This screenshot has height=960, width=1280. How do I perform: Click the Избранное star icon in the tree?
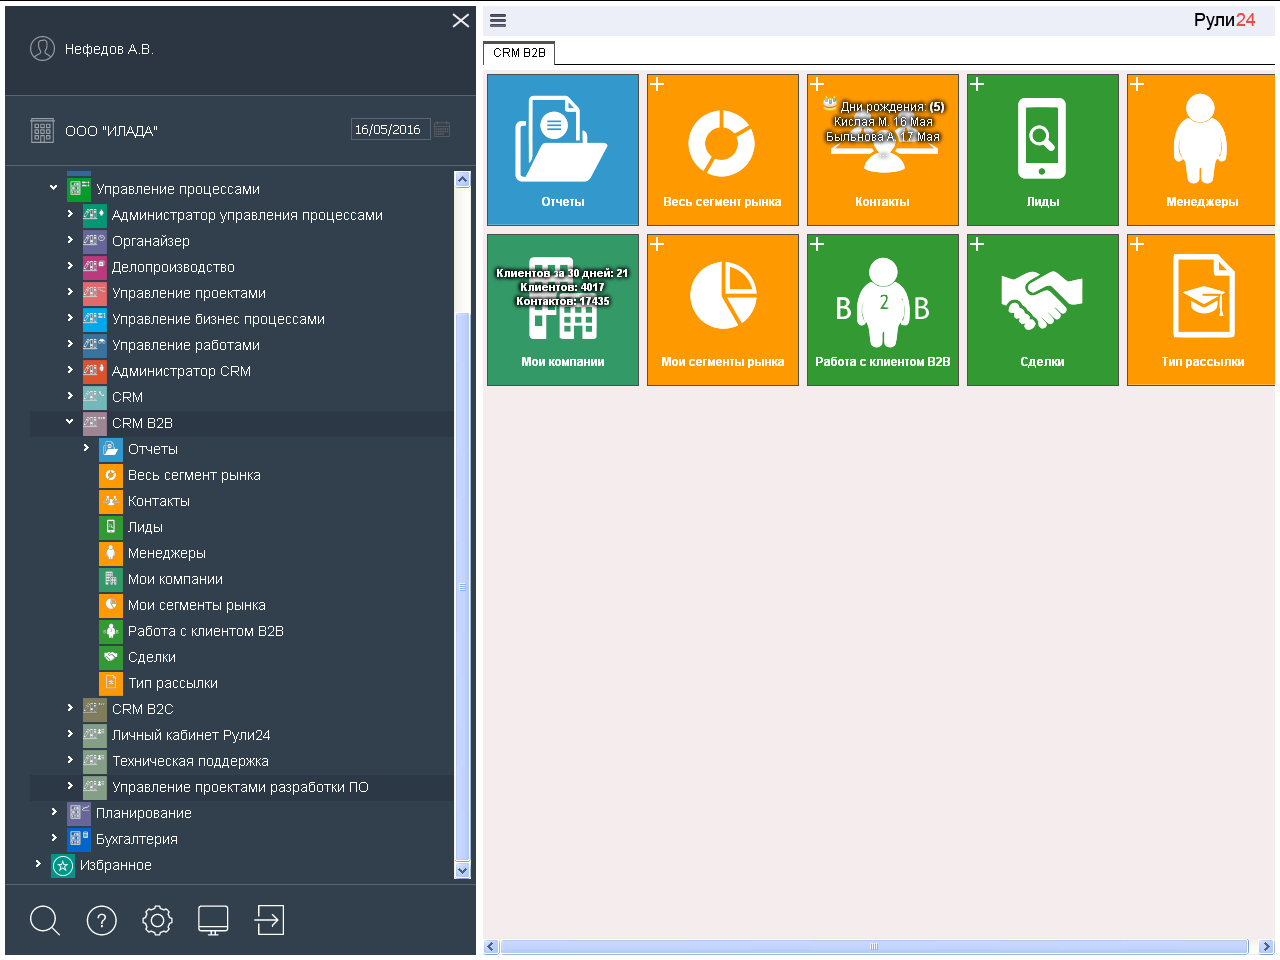point(63,866)
